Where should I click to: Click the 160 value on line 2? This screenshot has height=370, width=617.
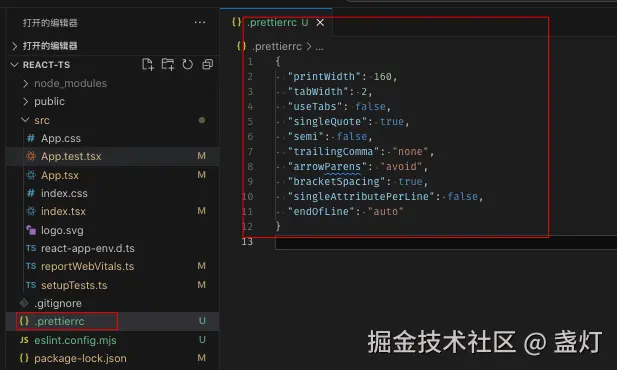point(382,76)
